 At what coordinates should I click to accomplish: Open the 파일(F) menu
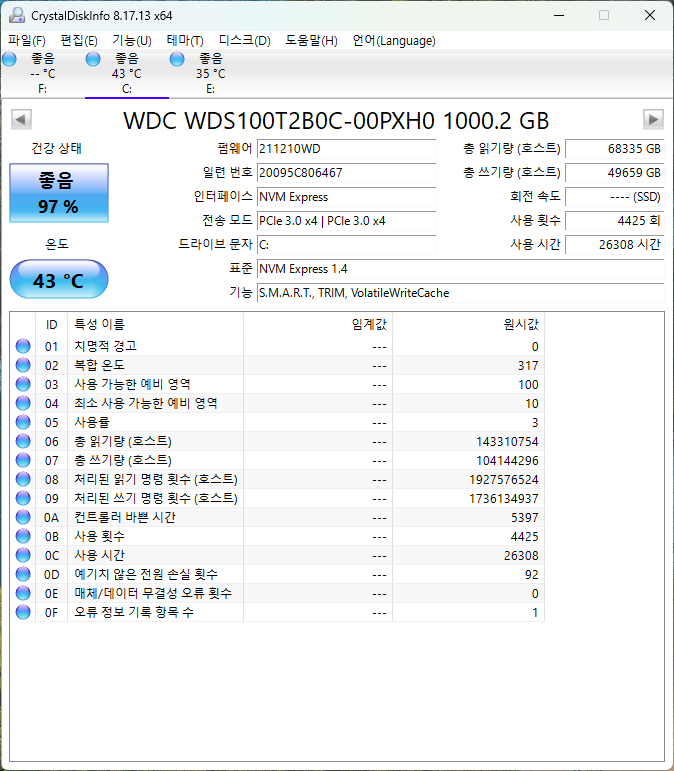(x=27, y=41)
